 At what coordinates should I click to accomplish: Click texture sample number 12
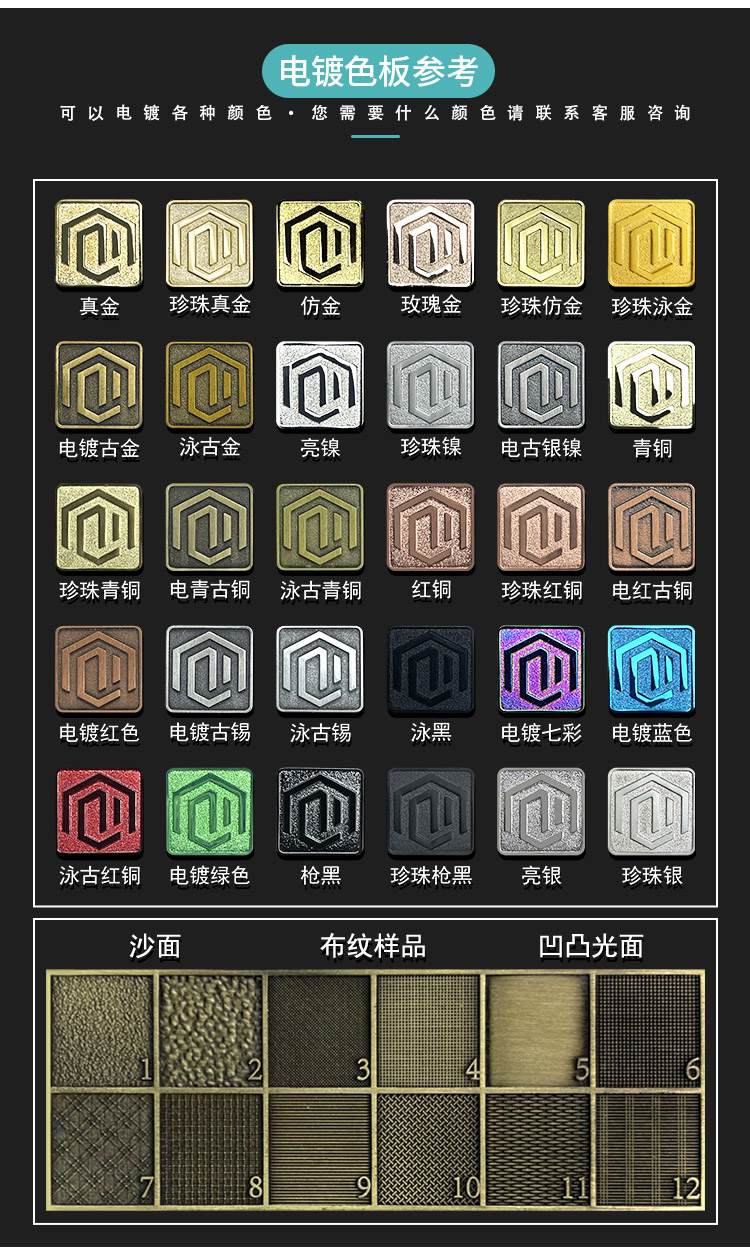pos(648,1148)
